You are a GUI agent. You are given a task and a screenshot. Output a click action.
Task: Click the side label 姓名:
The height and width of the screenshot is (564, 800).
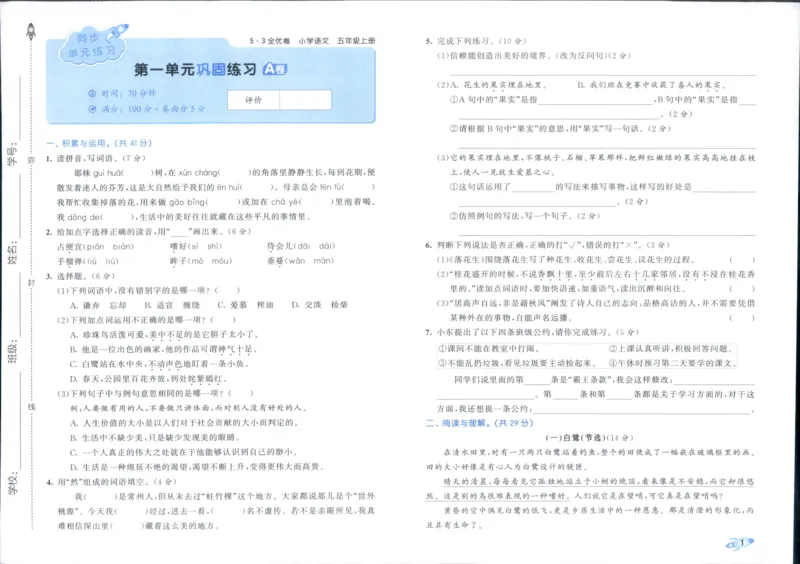point(12,253)
